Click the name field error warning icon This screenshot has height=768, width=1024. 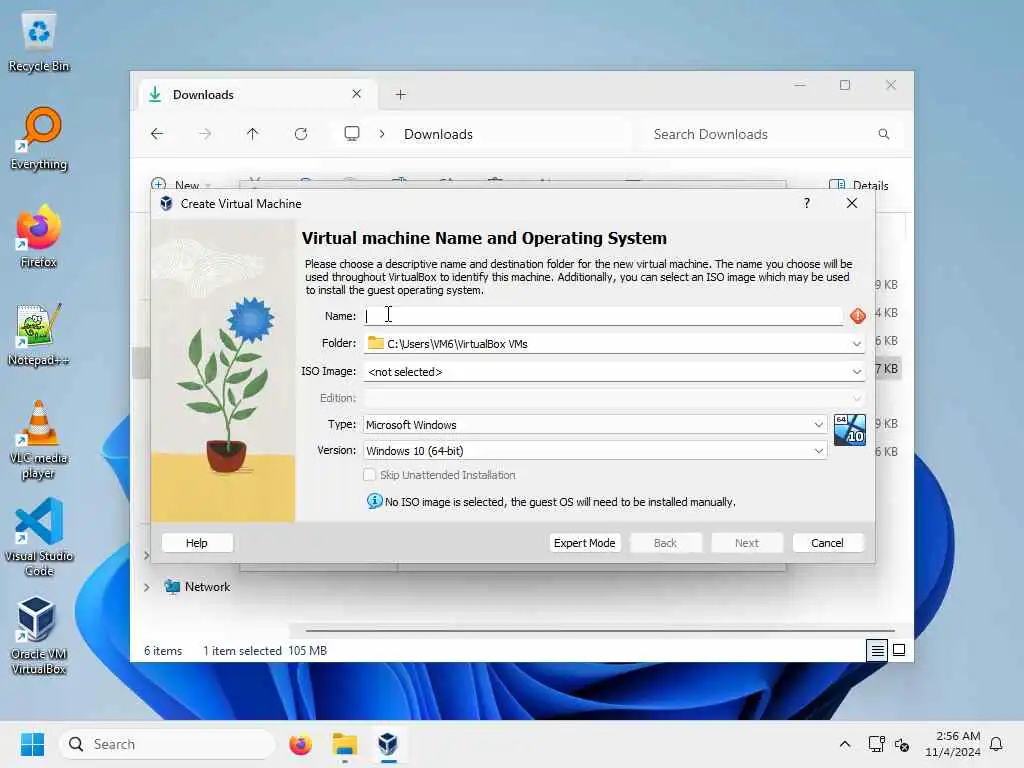[x=857, y=316]
